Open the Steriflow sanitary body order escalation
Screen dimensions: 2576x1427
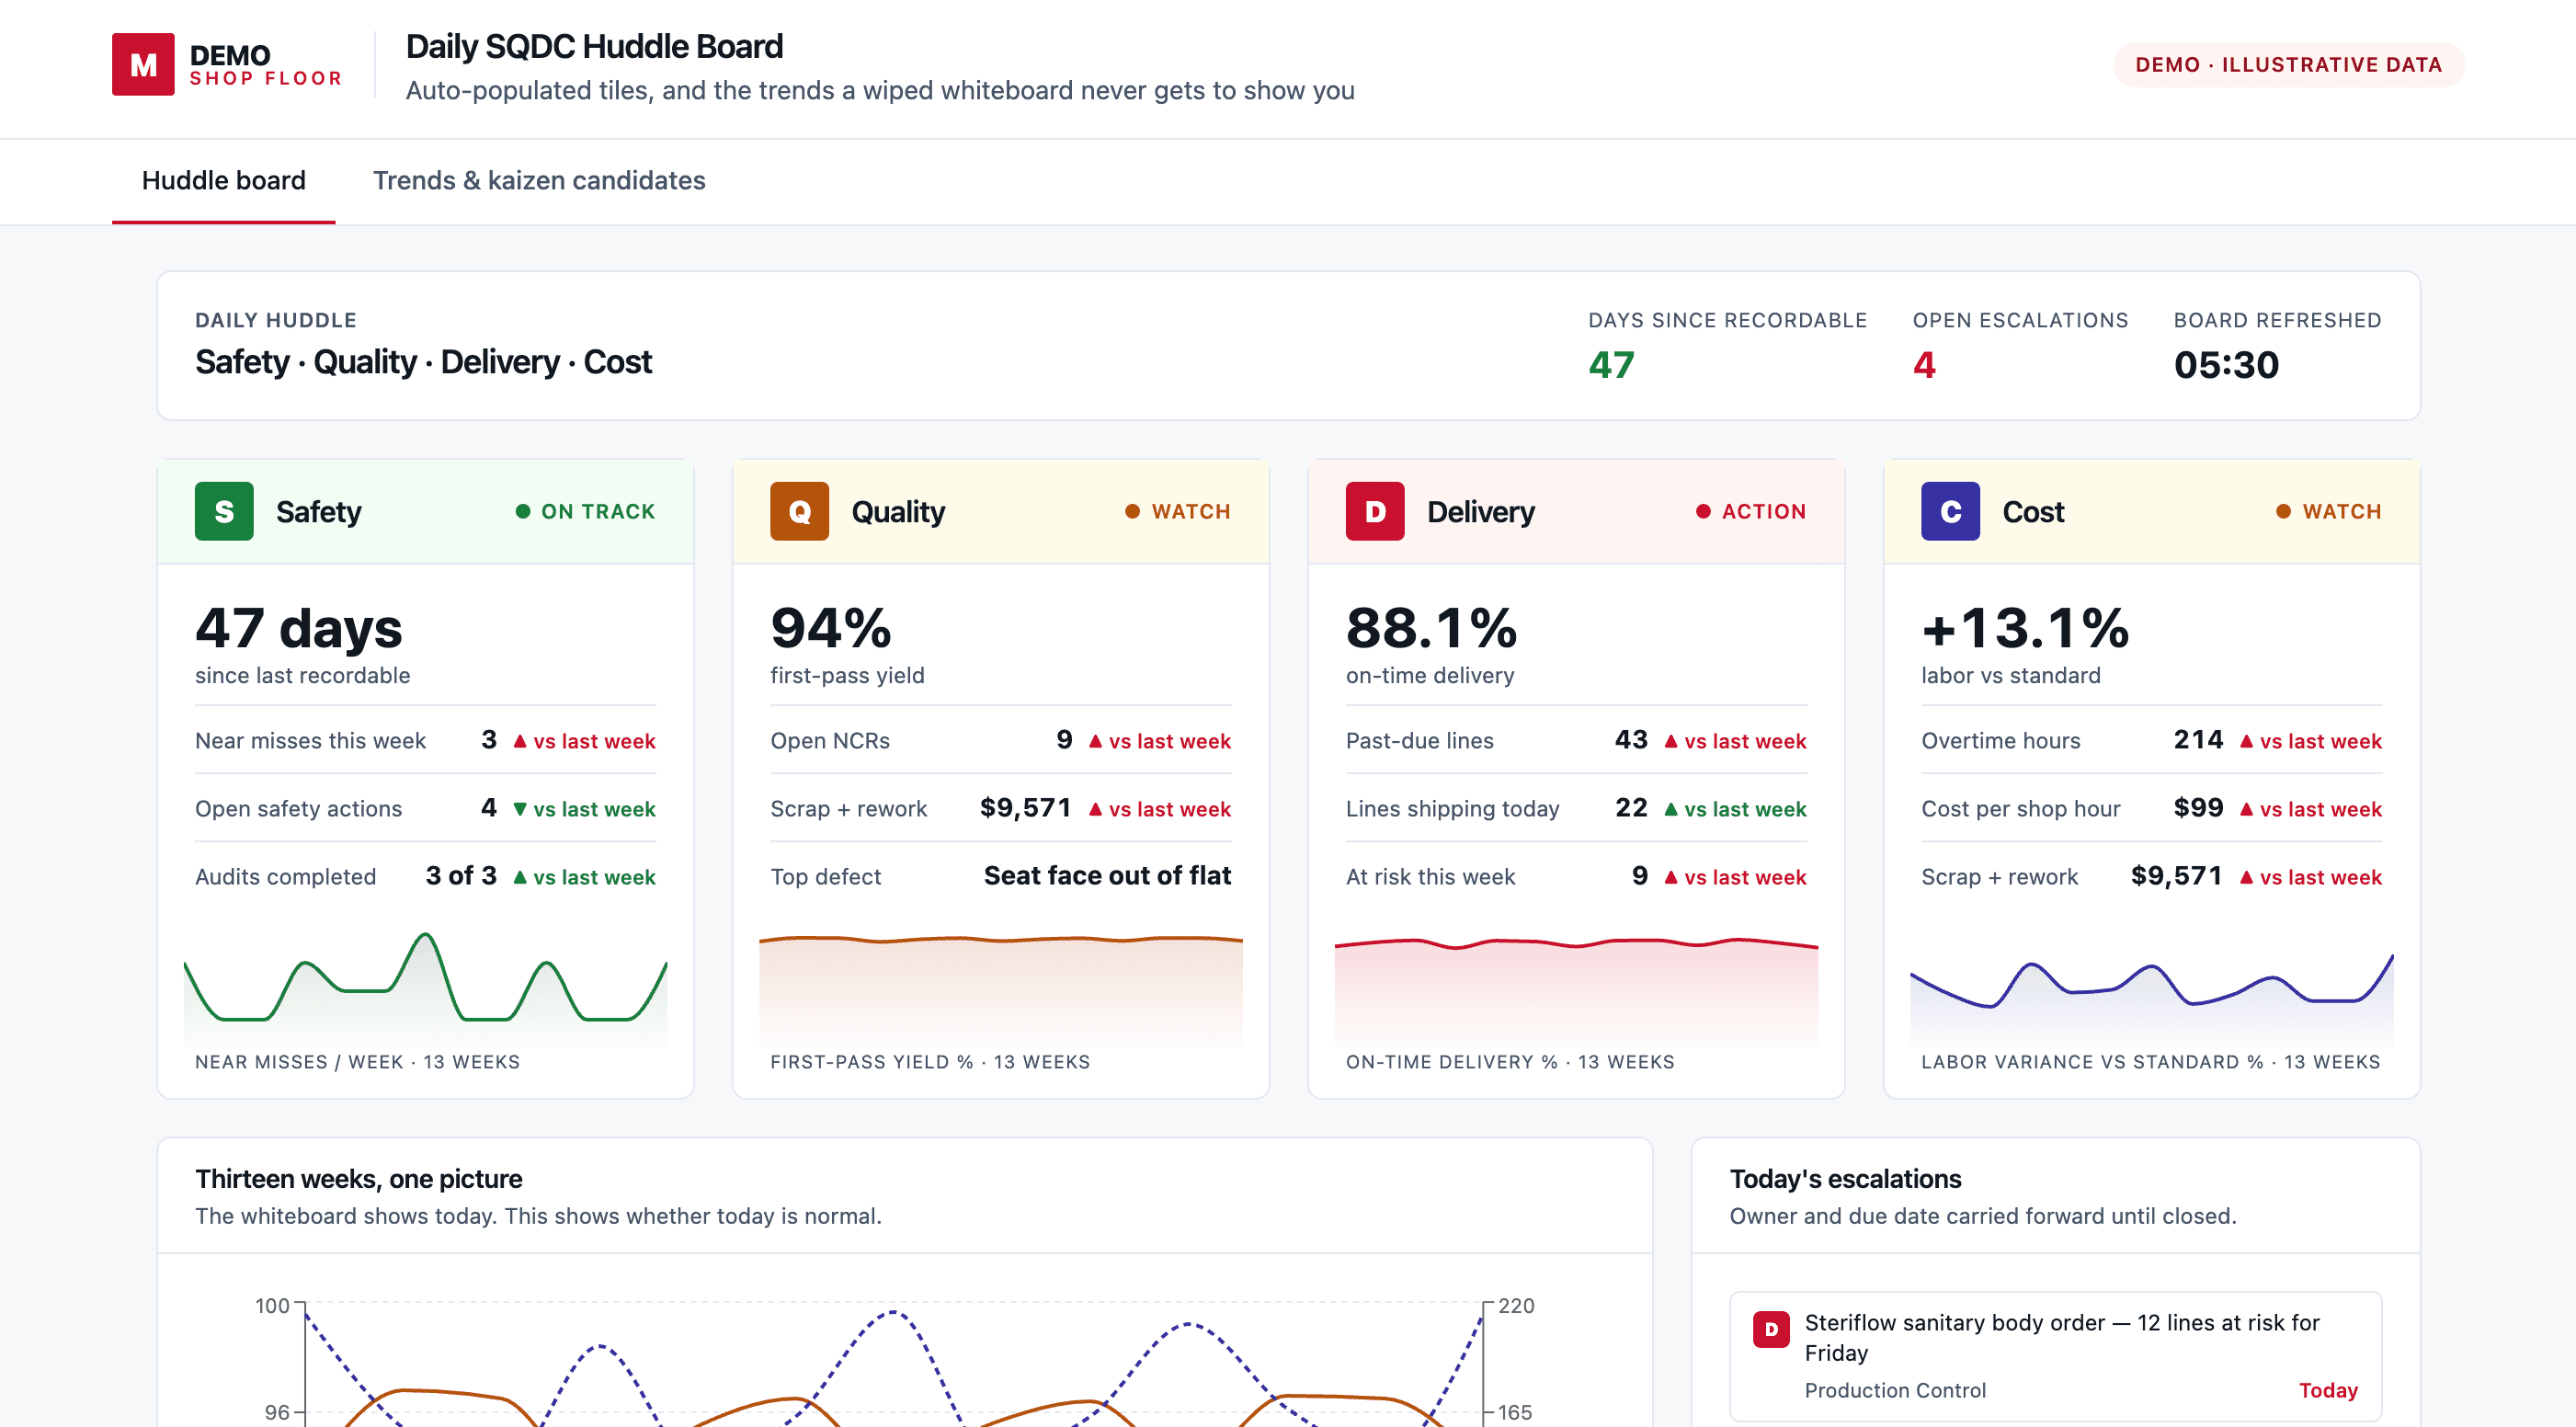coord(2055,1355)
